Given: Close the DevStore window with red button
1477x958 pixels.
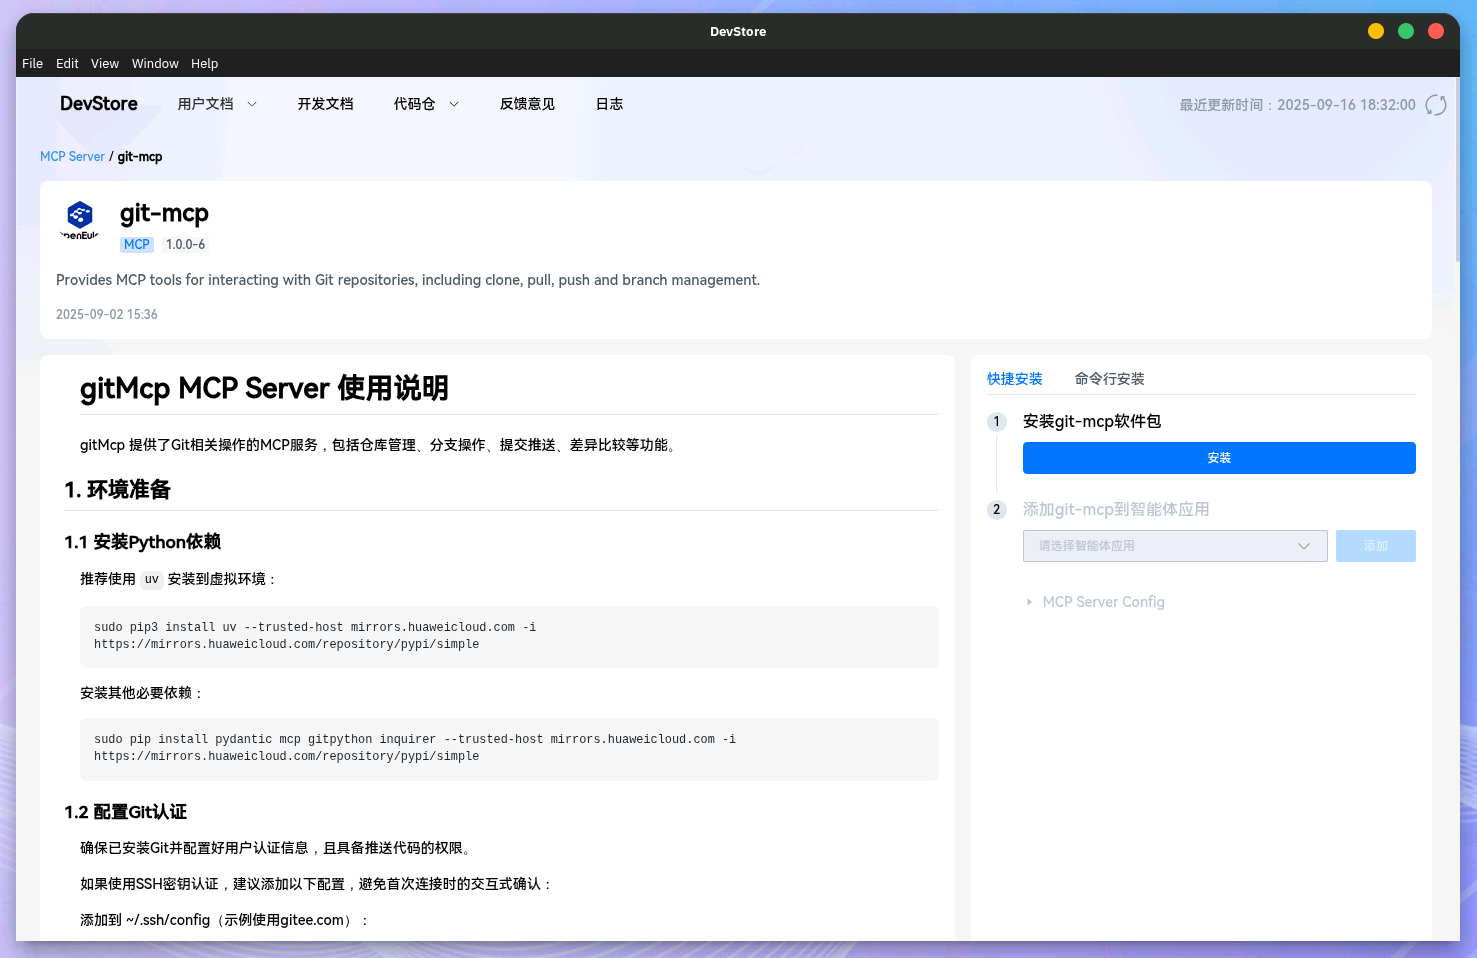Looking at the screenshot, I should click(x=1435, y=31).
